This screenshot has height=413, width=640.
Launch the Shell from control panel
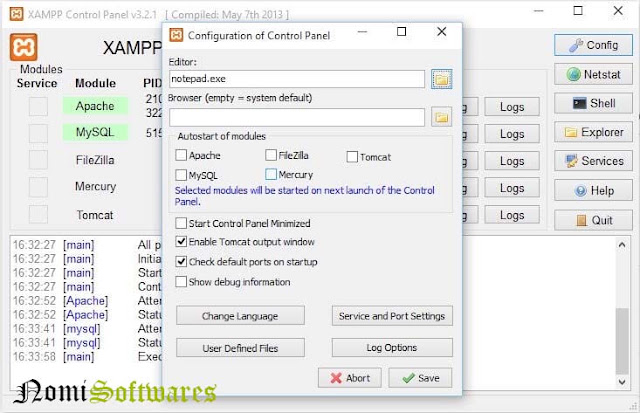[x=593, y=103]
